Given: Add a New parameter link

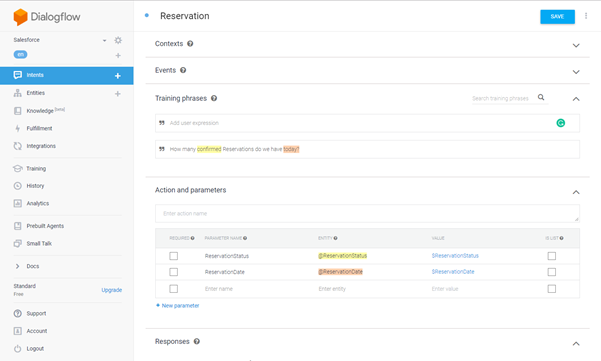Looking at the screenshot, I should (x=177, y=305).
